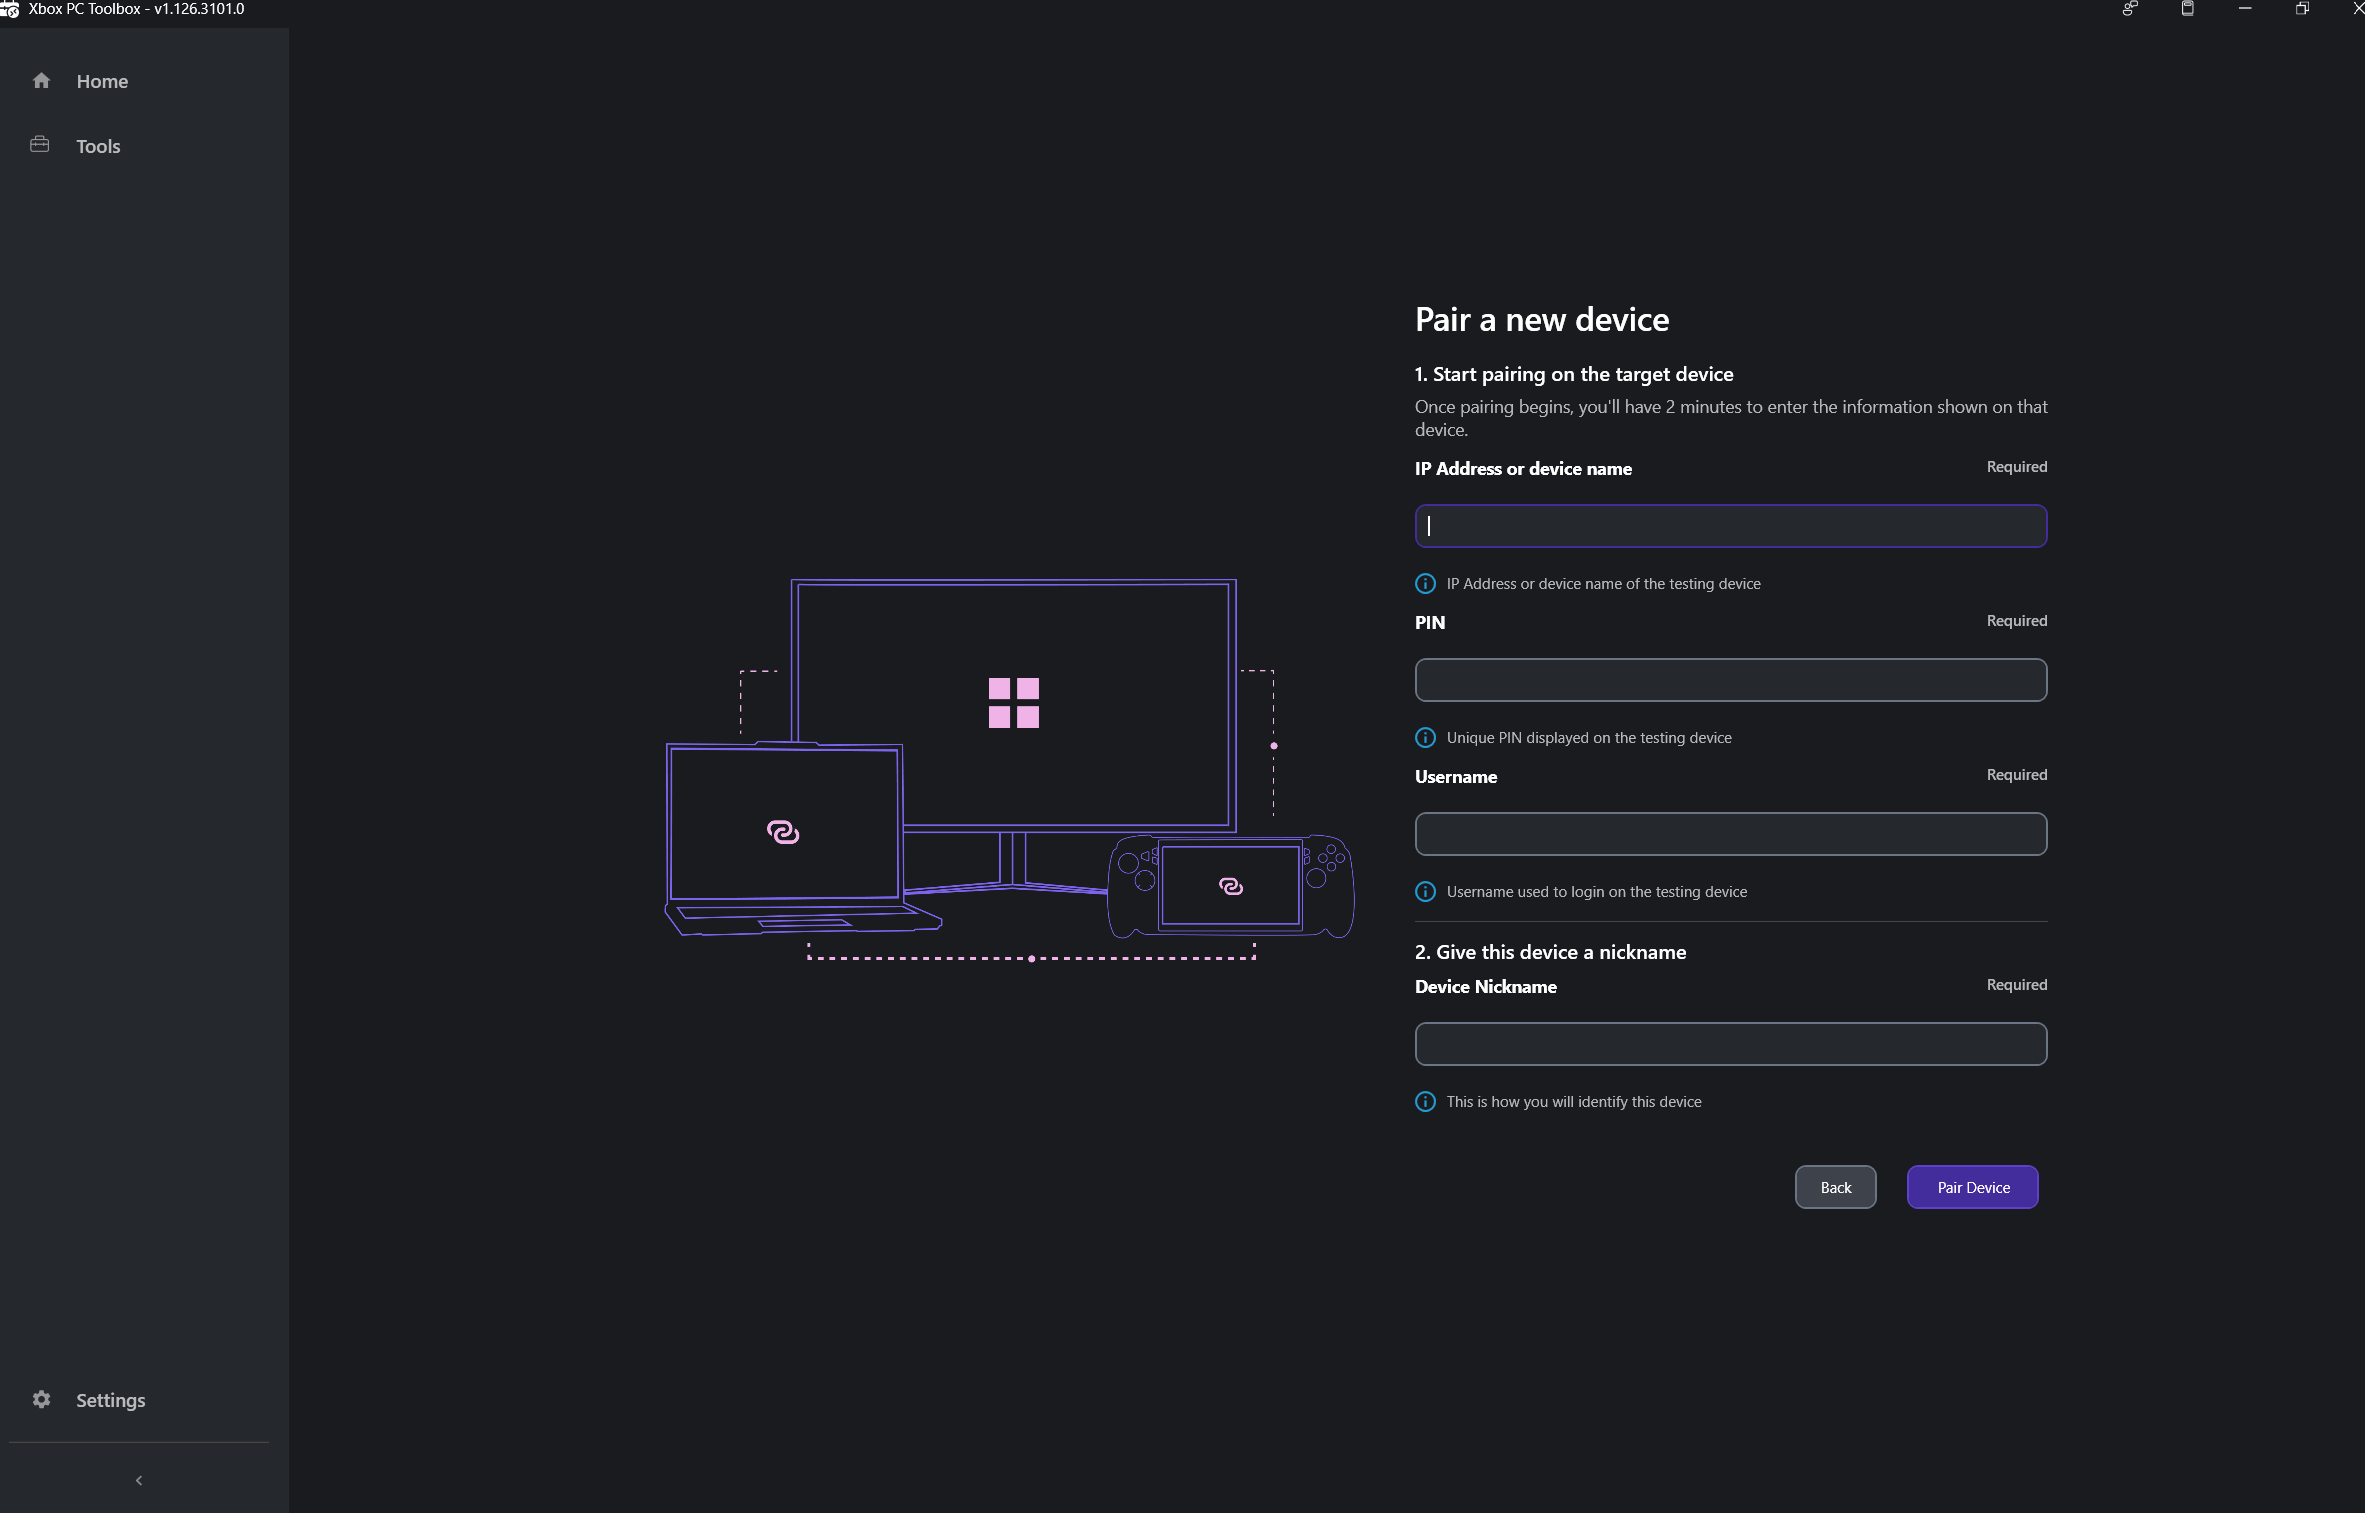Click '1. Start pairing on the target device'

click(1574, 374)
